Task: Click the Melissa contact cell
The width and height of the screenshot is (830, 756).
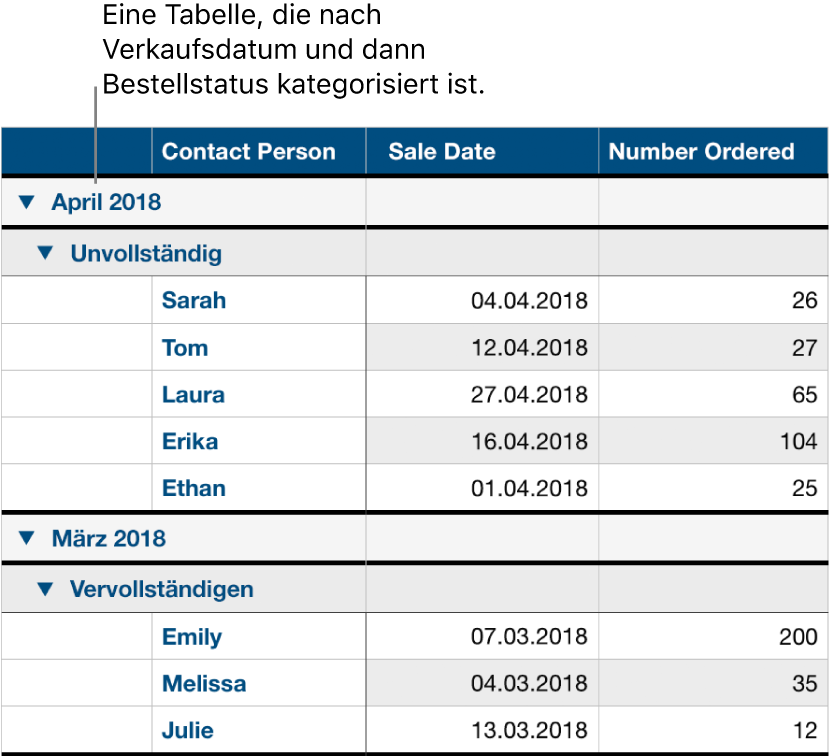Action: click(204, 684)
